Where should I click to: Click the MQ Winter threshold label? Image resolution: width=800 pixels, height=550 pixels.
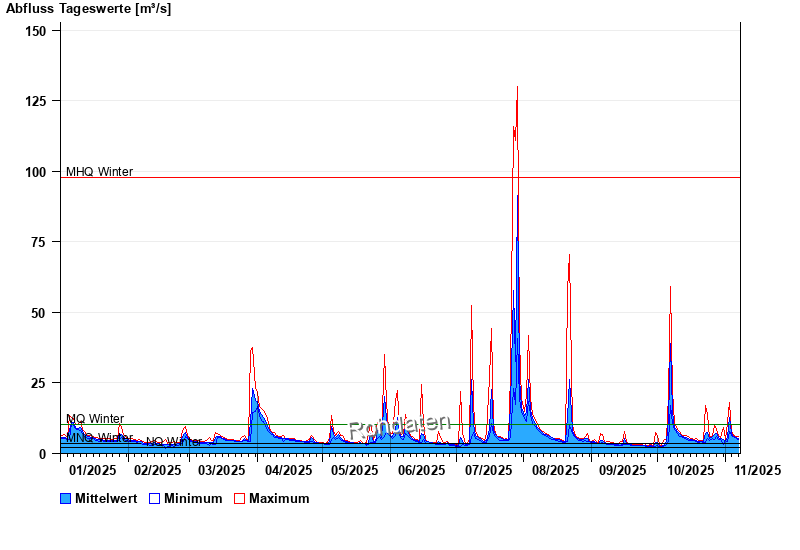click(x=95, y=418)
